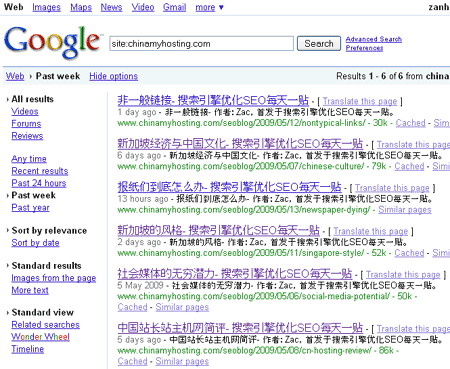Go to News in top navigation
Image resolution: width=450 pixels, height=369 pixels.
111,7
